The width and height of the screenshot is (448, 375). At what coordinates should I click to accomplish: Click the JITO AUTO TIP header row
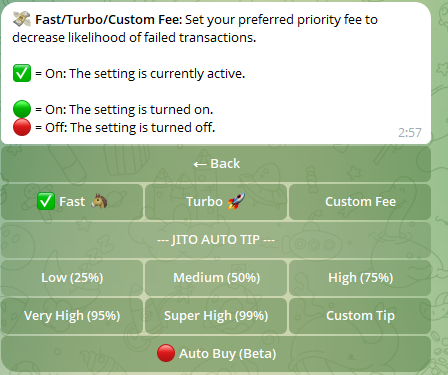[216, 240]
